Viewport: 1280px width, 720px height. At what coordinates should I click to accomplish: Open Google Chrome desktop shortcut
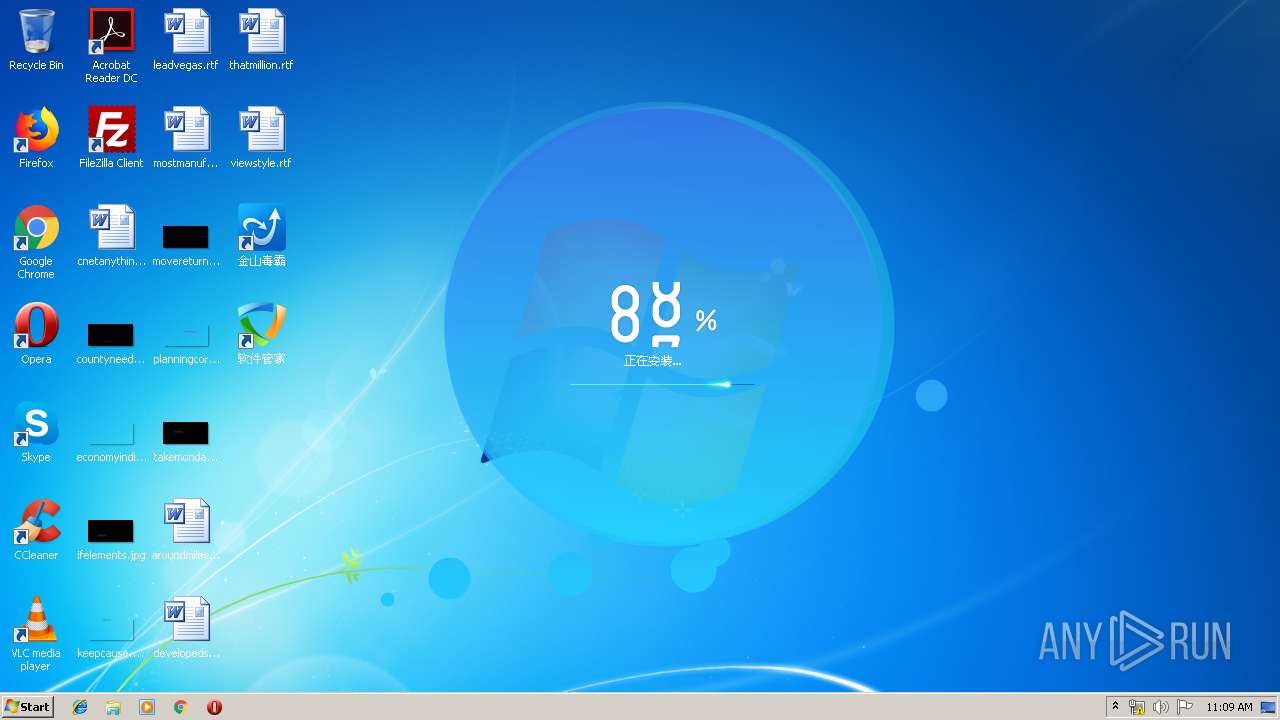tap(36, 242)
